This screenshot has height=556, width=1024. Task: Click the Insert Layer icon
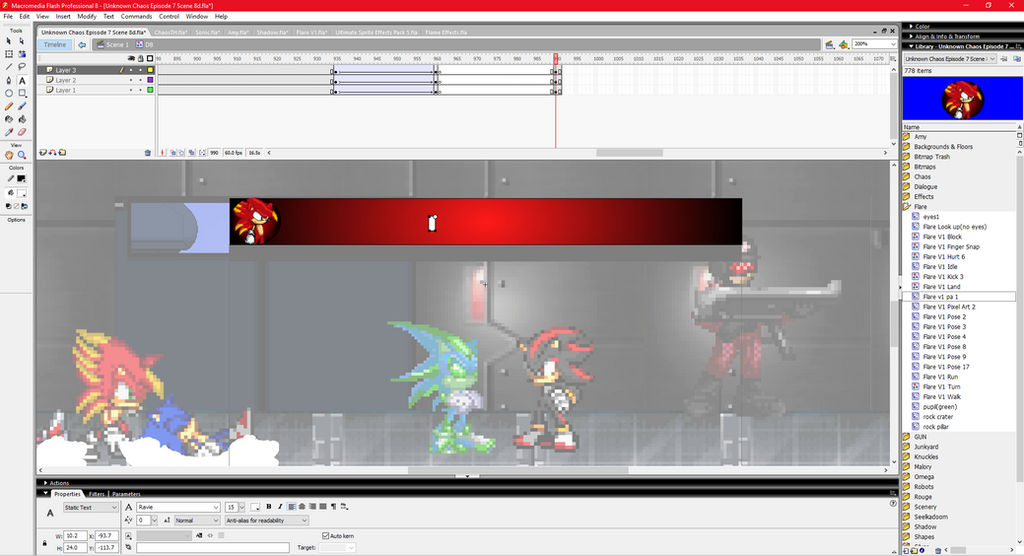tap(42, 153)
